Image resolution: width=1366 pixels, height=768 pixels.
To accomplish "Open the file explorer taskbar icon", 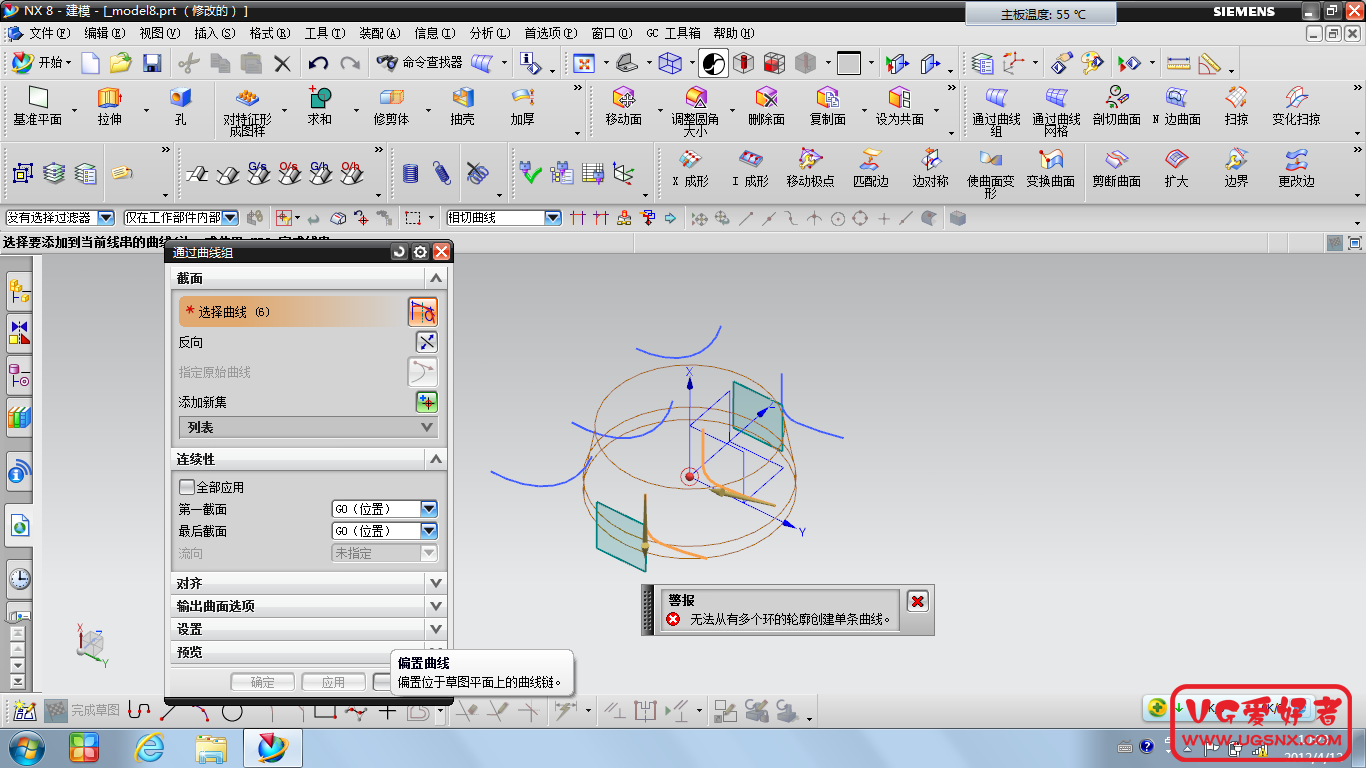I will 211,746.
